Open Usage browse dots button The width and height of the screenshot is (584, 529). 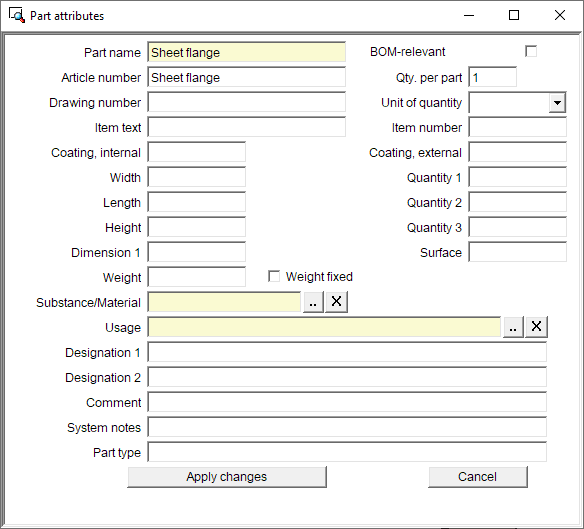[x=513, y=327]
